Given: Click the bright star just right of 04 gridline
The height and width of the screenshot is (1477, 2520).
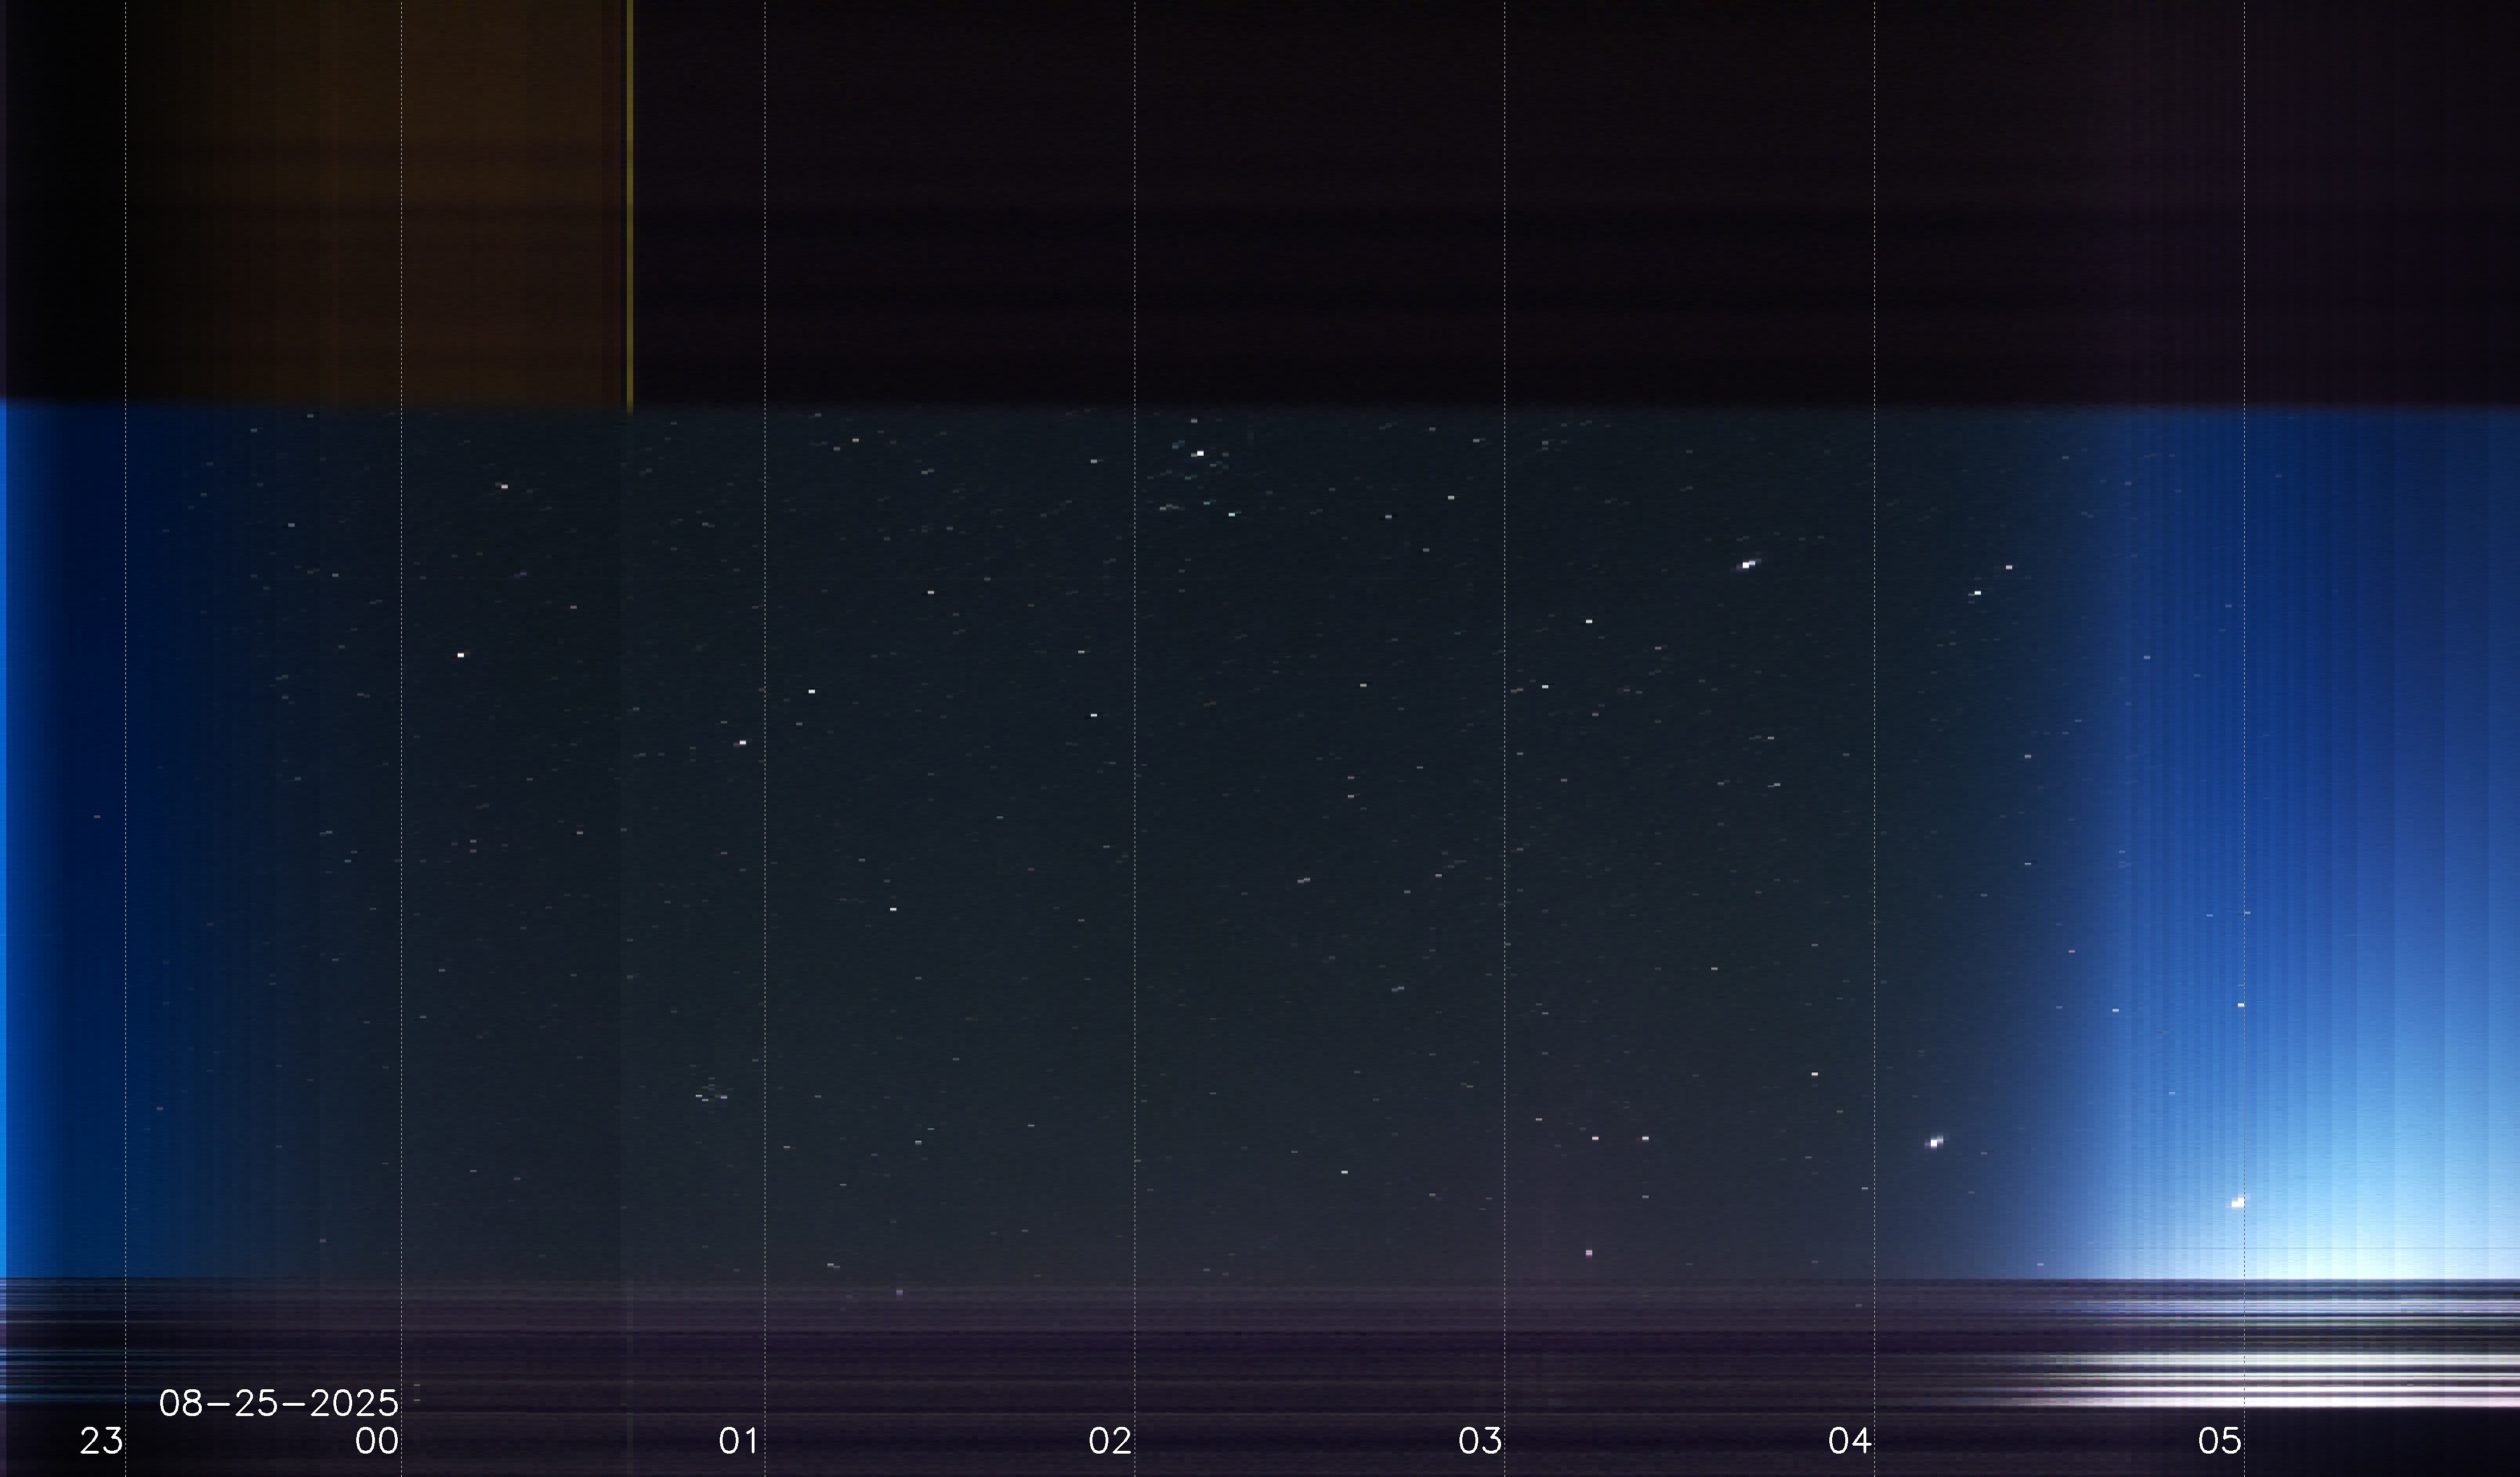Looking at the screenshot, I should 1935,1142.
